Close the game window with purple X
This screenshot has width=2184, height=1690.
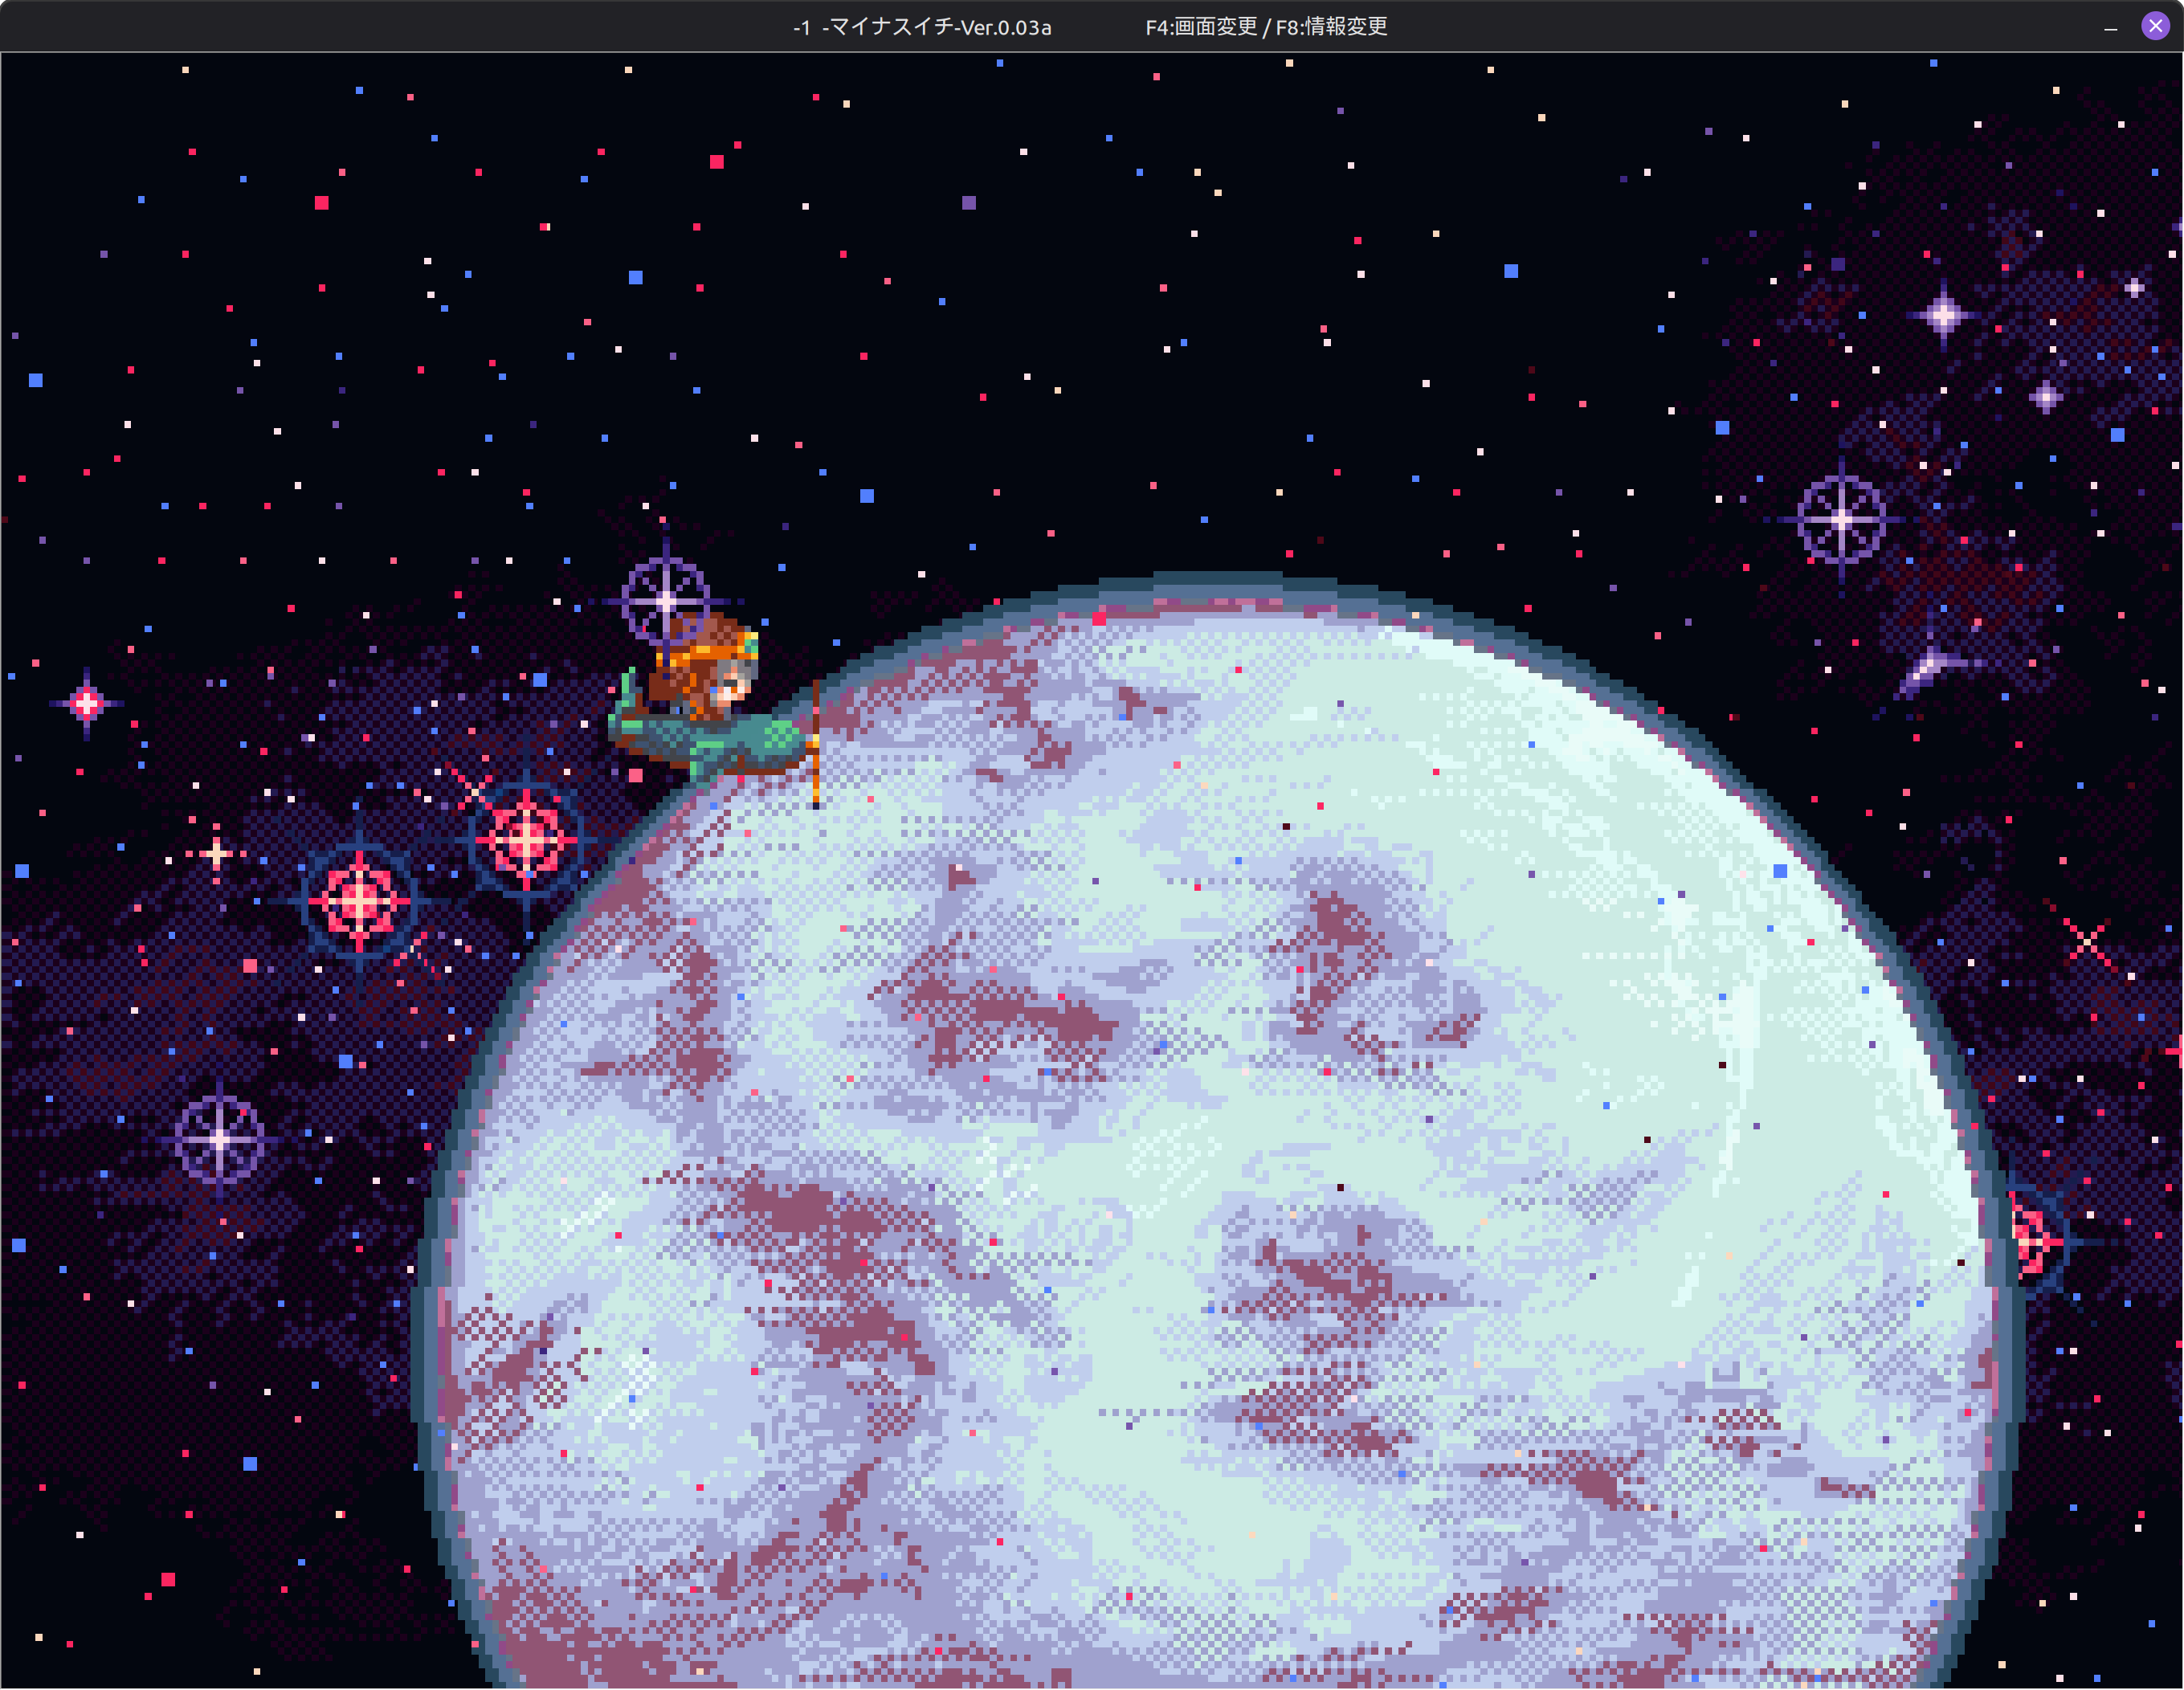tap(2155, 26)
